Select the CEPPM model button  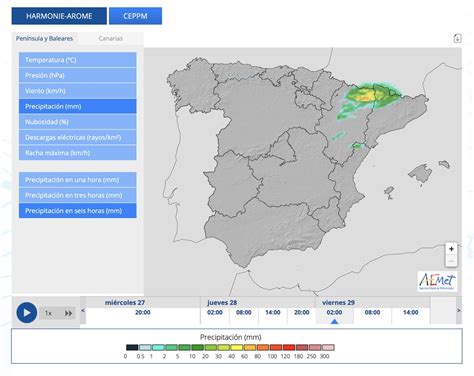[135, 16]
